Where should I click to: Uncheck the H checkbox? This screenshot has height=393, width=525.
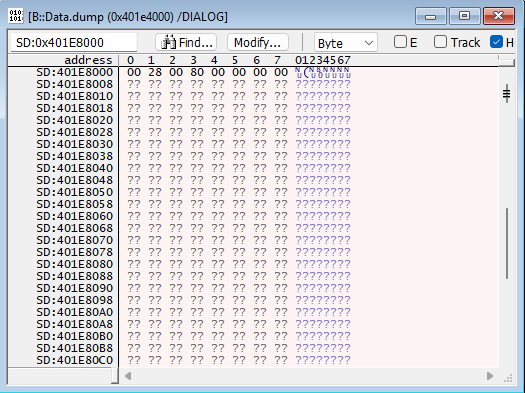click(x=496, y=42)
